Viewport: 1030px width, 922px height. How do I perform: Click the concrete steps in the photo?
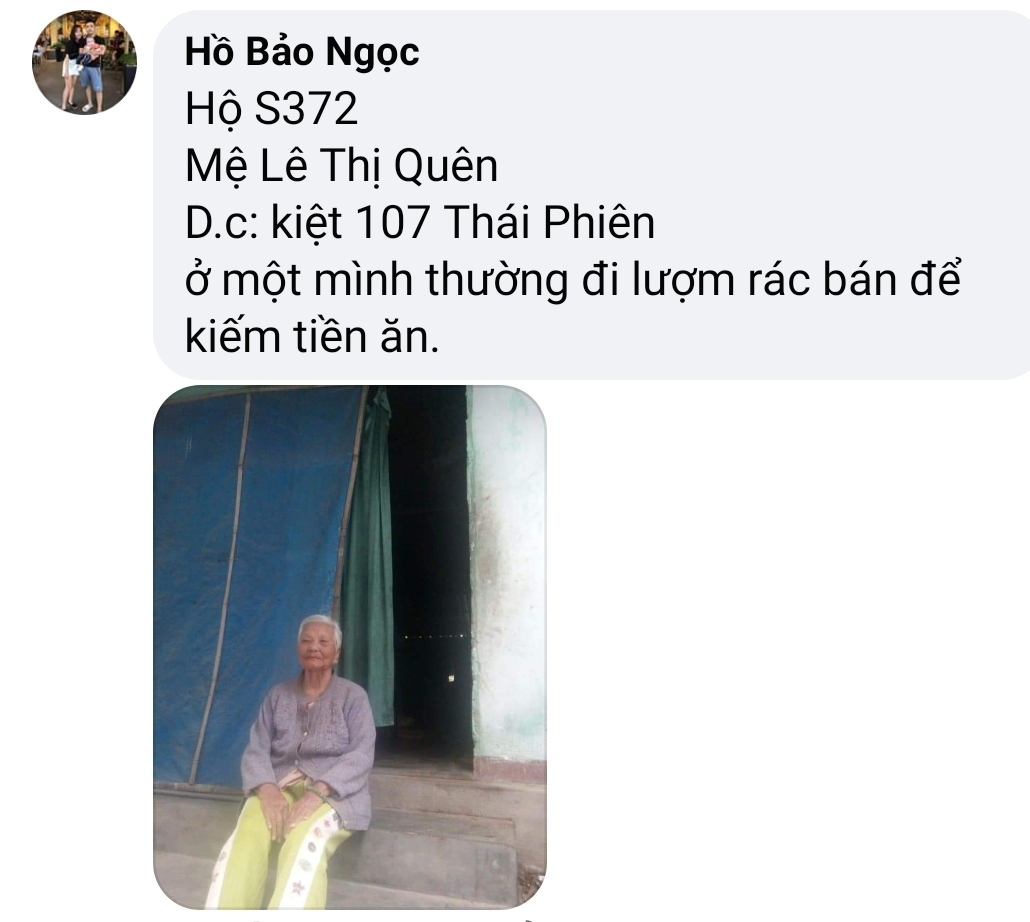(447, 834)
